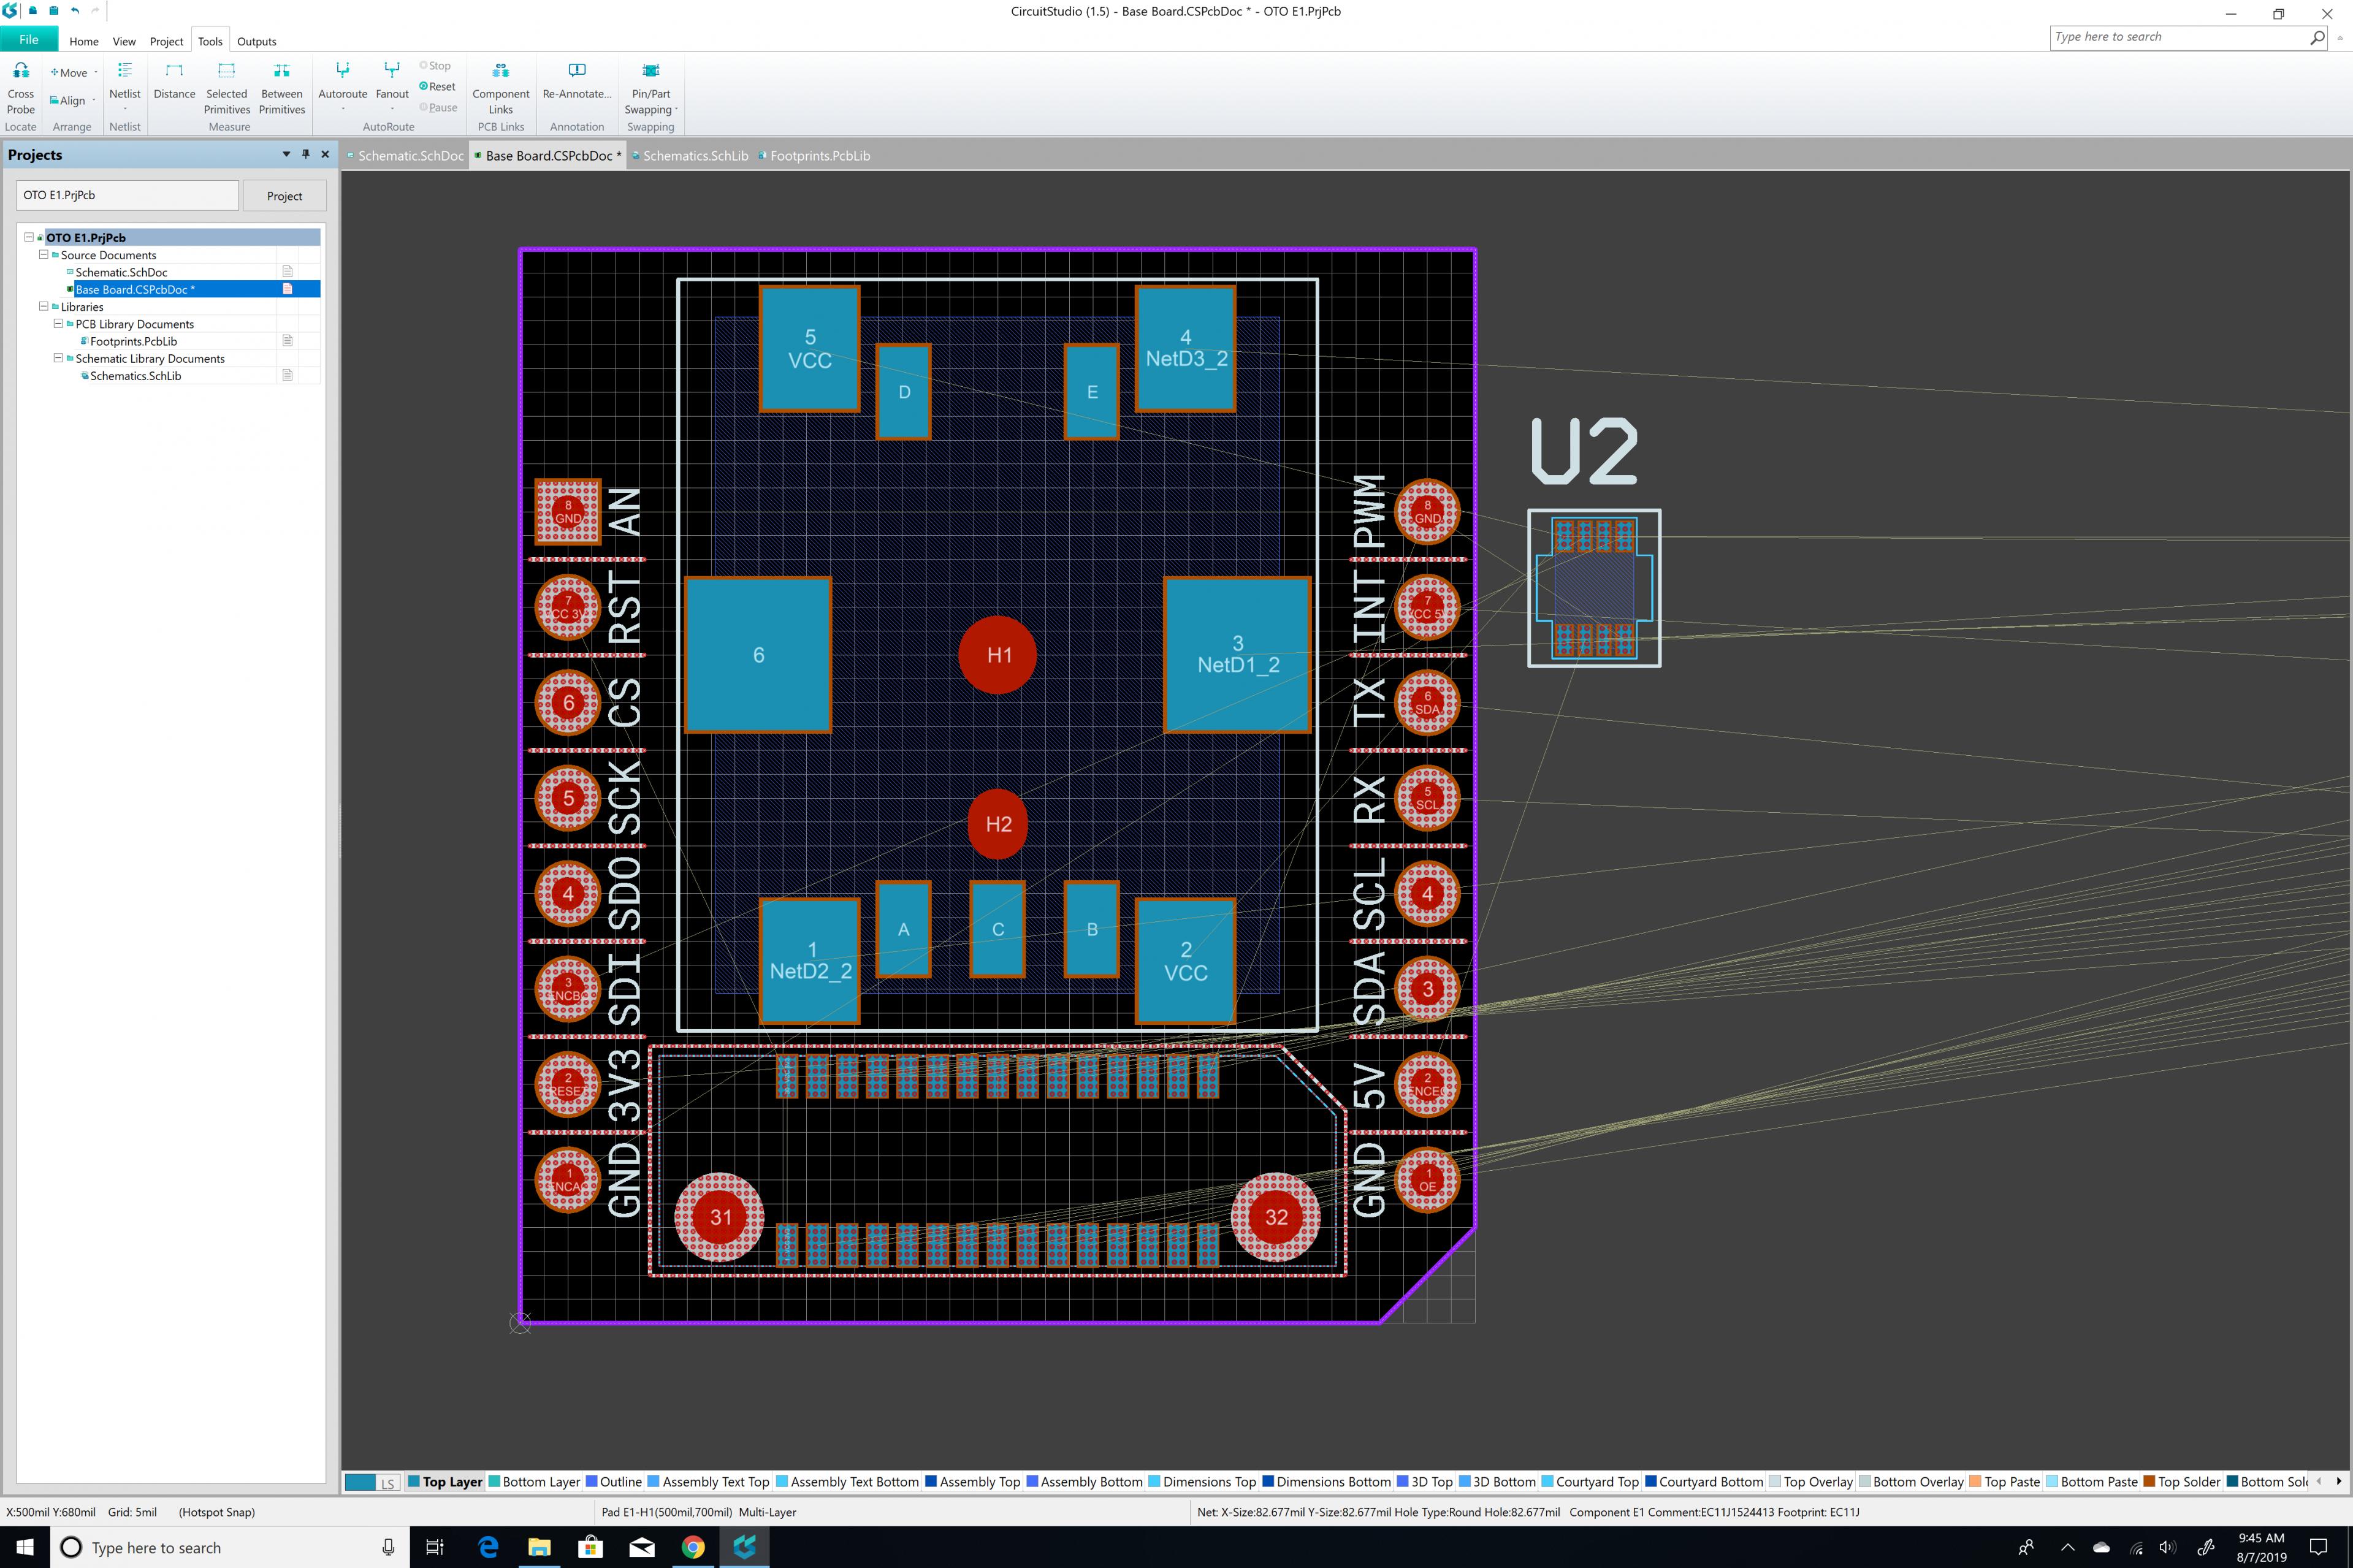Start the Autoroute tool
This screenshot has height=1568, width=2353.
(x=343, y=86)
